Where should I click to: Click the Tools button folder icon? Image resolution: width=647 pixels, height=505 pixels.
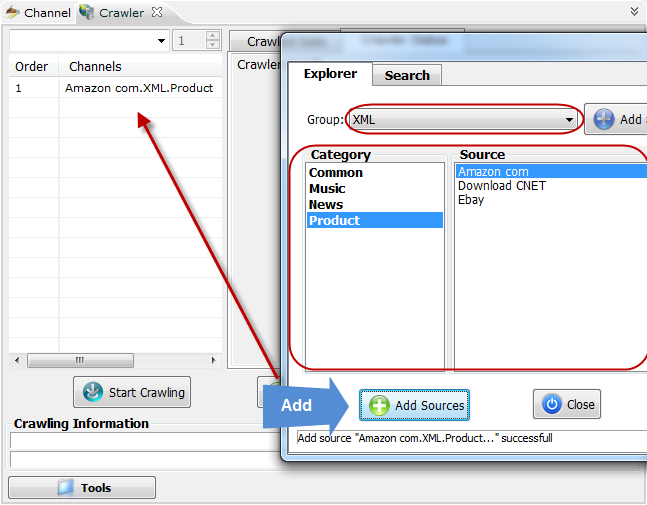[x=66, y=487]
